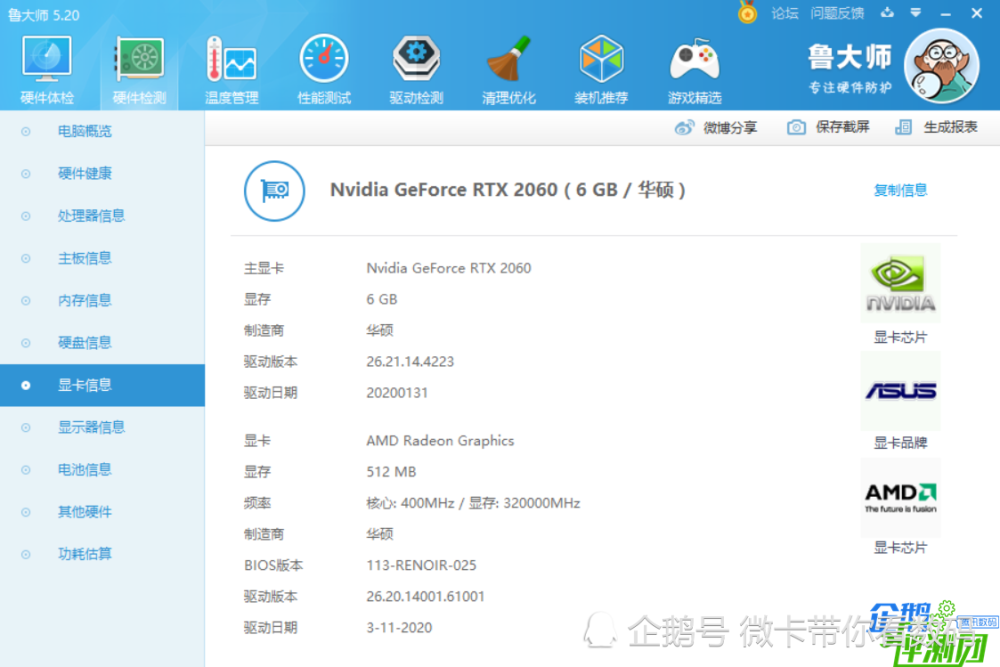Image resolution: width=1000 pixels, height=667 pixels.
Task: Click the Nvidia GeForce RTX 2060 heading
Action: click(x=507, y=190)
